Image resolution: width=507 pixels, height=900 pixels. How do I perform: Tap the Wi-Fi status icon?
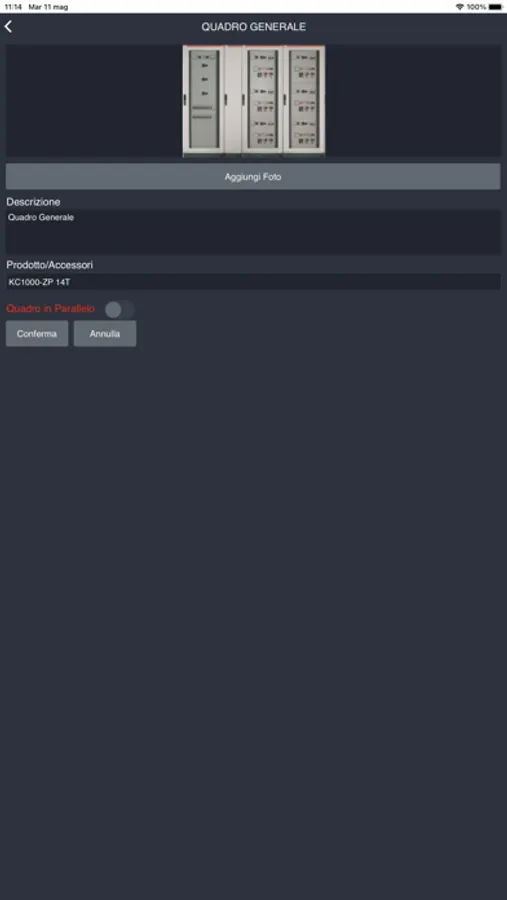459,7
